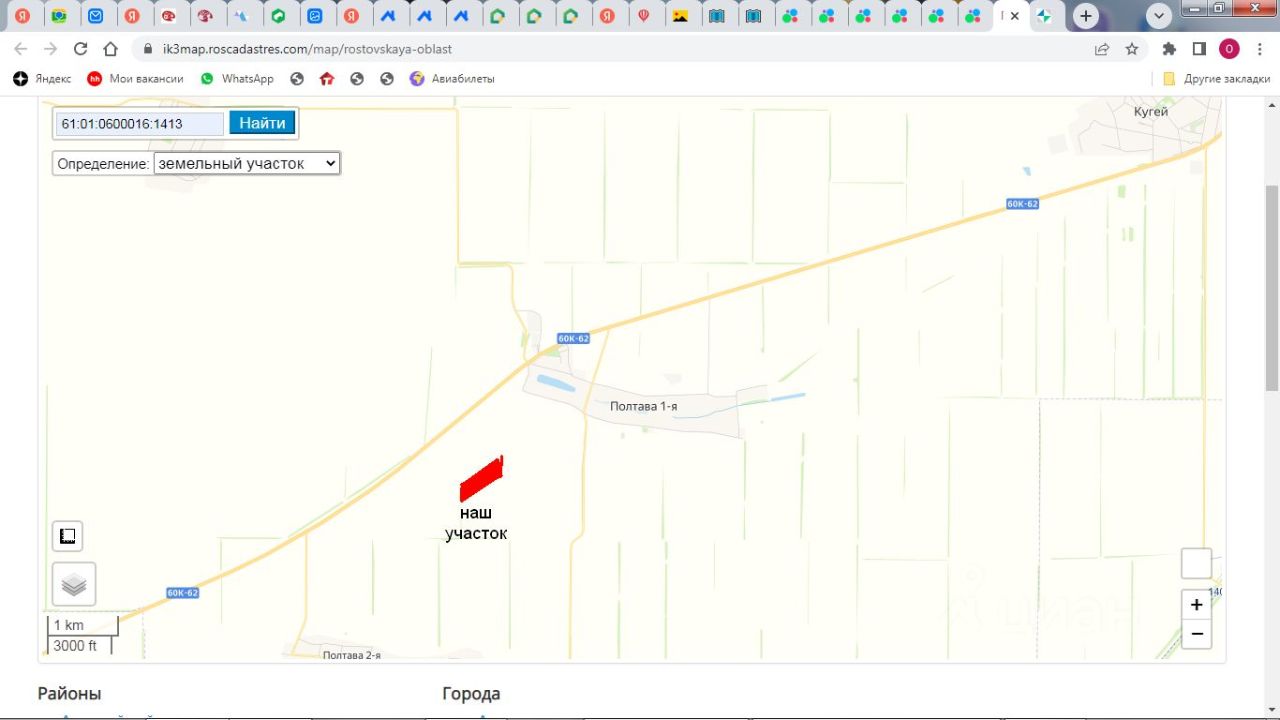The image size is (1280, 720).
Task: Open the Авиабилеты bookmark
Action: coord(452,78)
